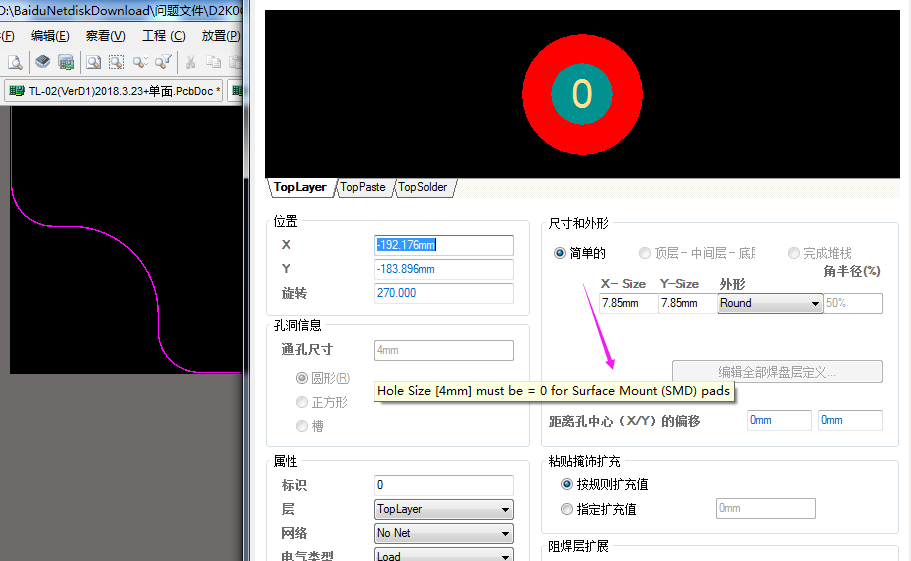Select the 指定扩充值 radio option
911x561 pixels.
pos(567,509)
